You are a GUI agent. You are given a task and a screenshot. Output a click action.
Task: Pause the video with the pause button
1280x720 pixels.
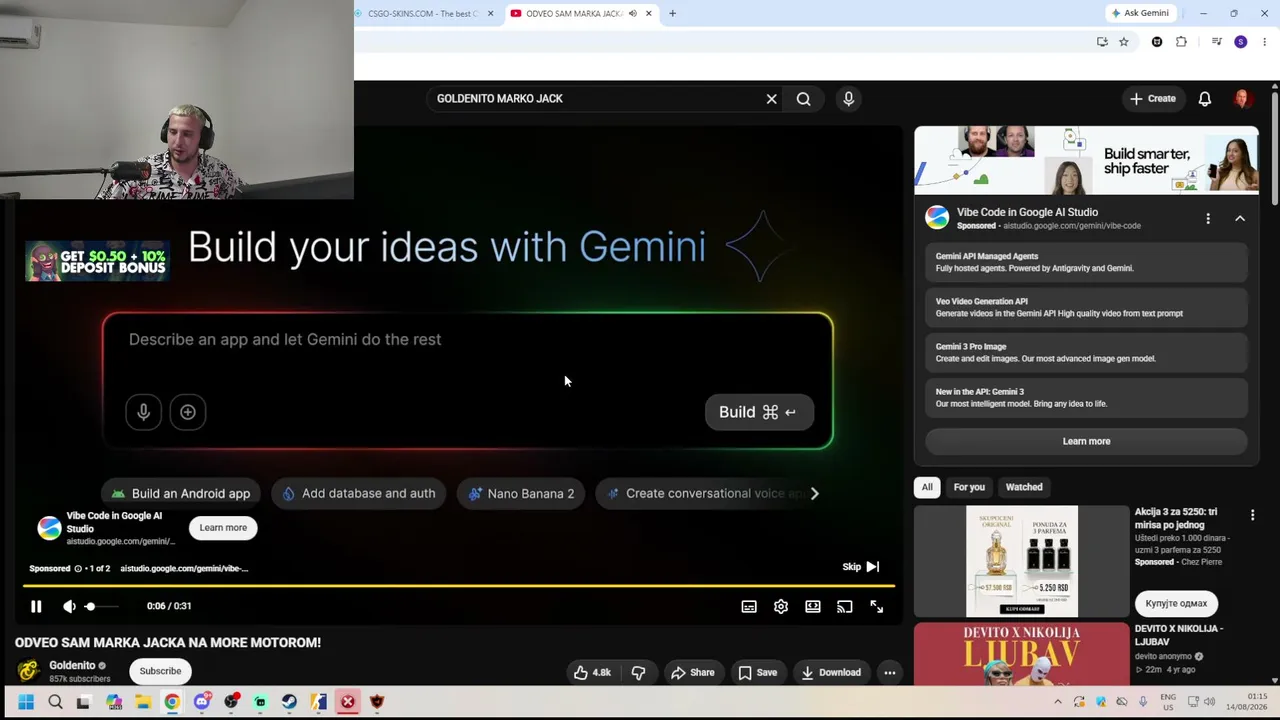click(36, 606)
